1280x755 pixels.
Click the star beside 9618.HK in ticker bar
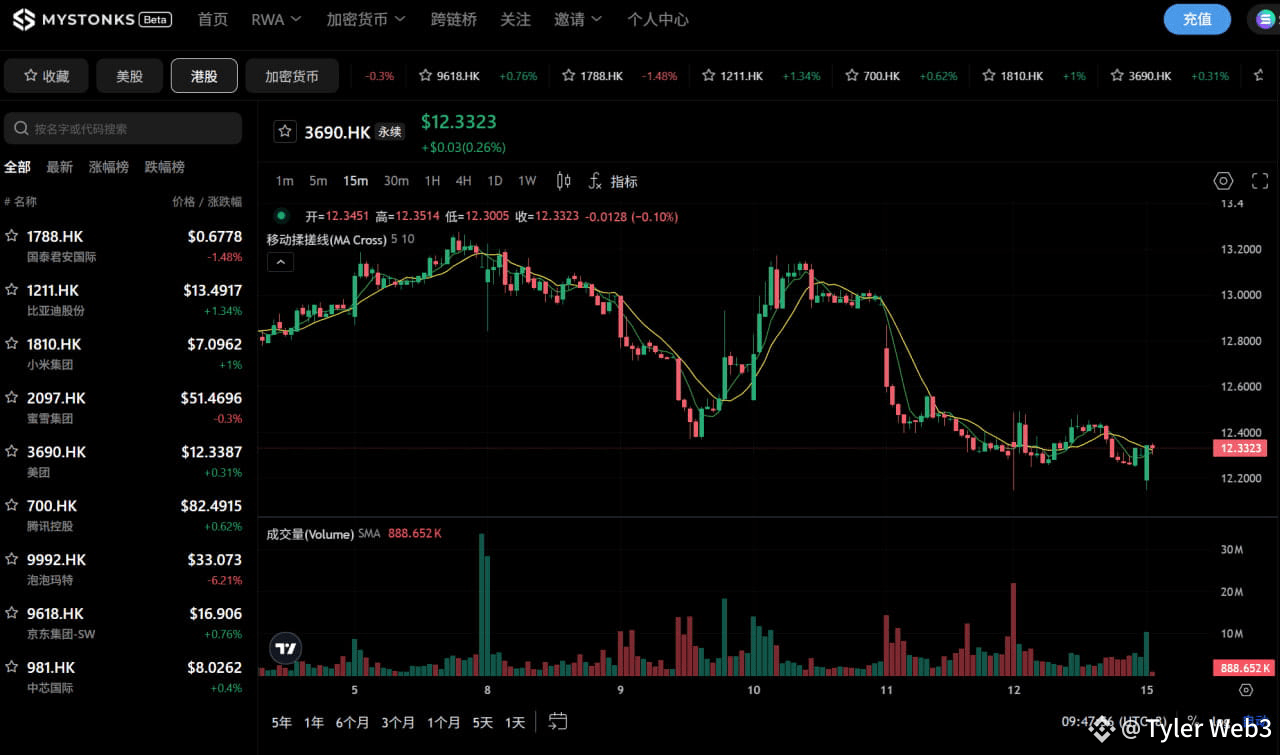[x=426, y=76]
